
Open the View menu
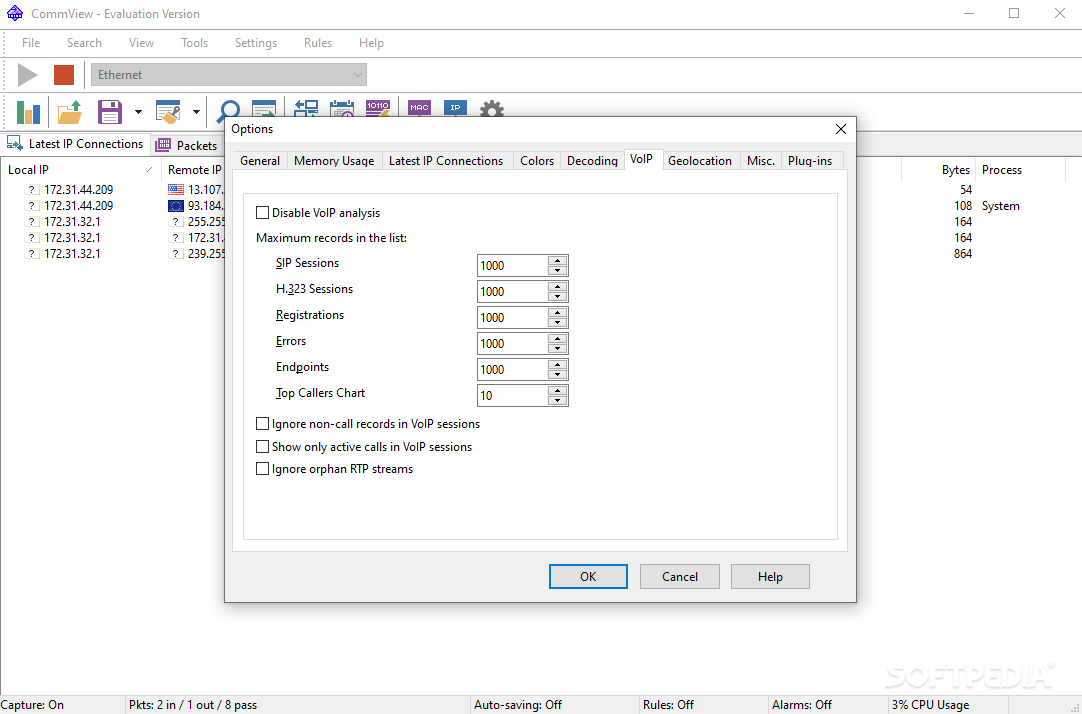(141, 43)
